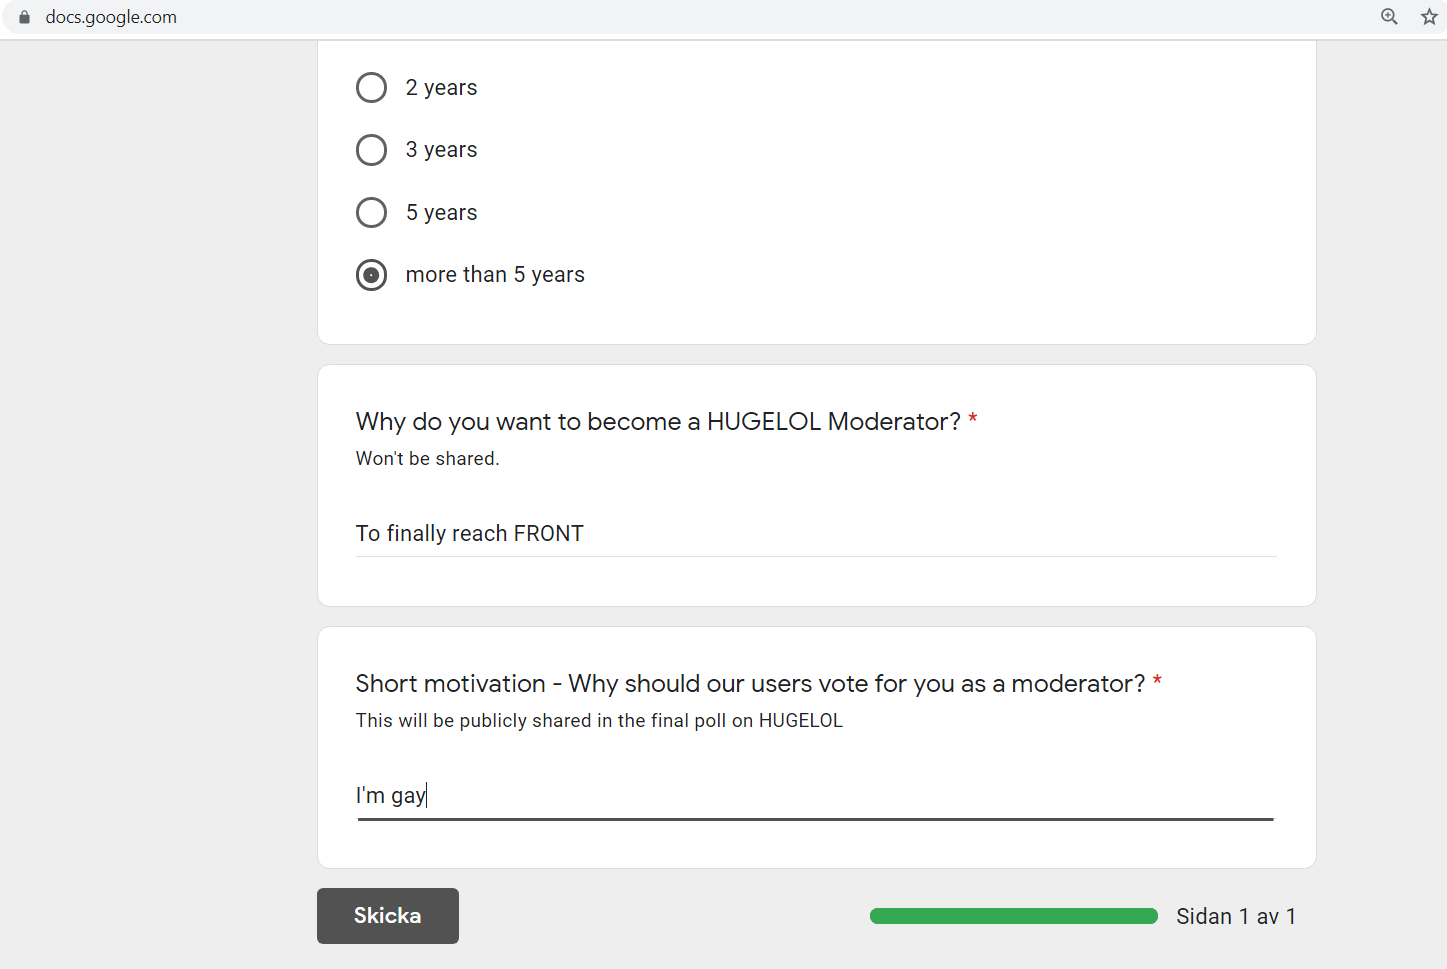Image resolution: width=1447 pixels, height=969 pixels.
Task: Click the 'Short motivation' question heading
Action: point(750,684)
